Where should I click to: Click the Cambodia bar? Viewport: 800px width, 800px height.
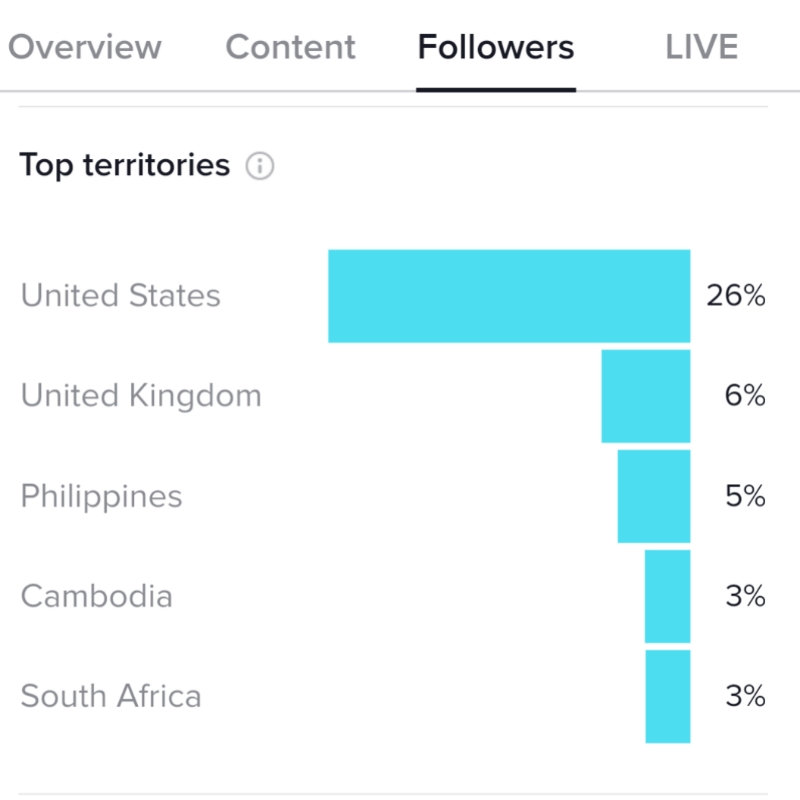667,596
